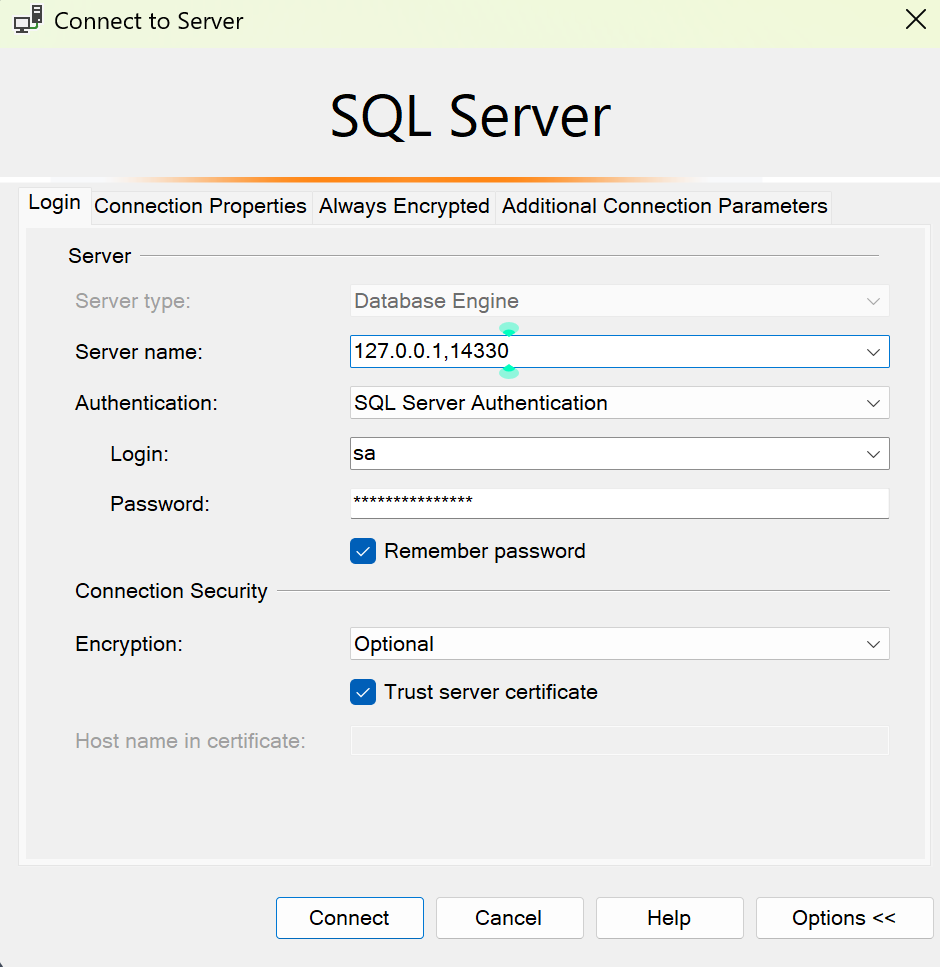Open the Connection Properties tab
Screen dimensions: 940x967
coord(200,206)
